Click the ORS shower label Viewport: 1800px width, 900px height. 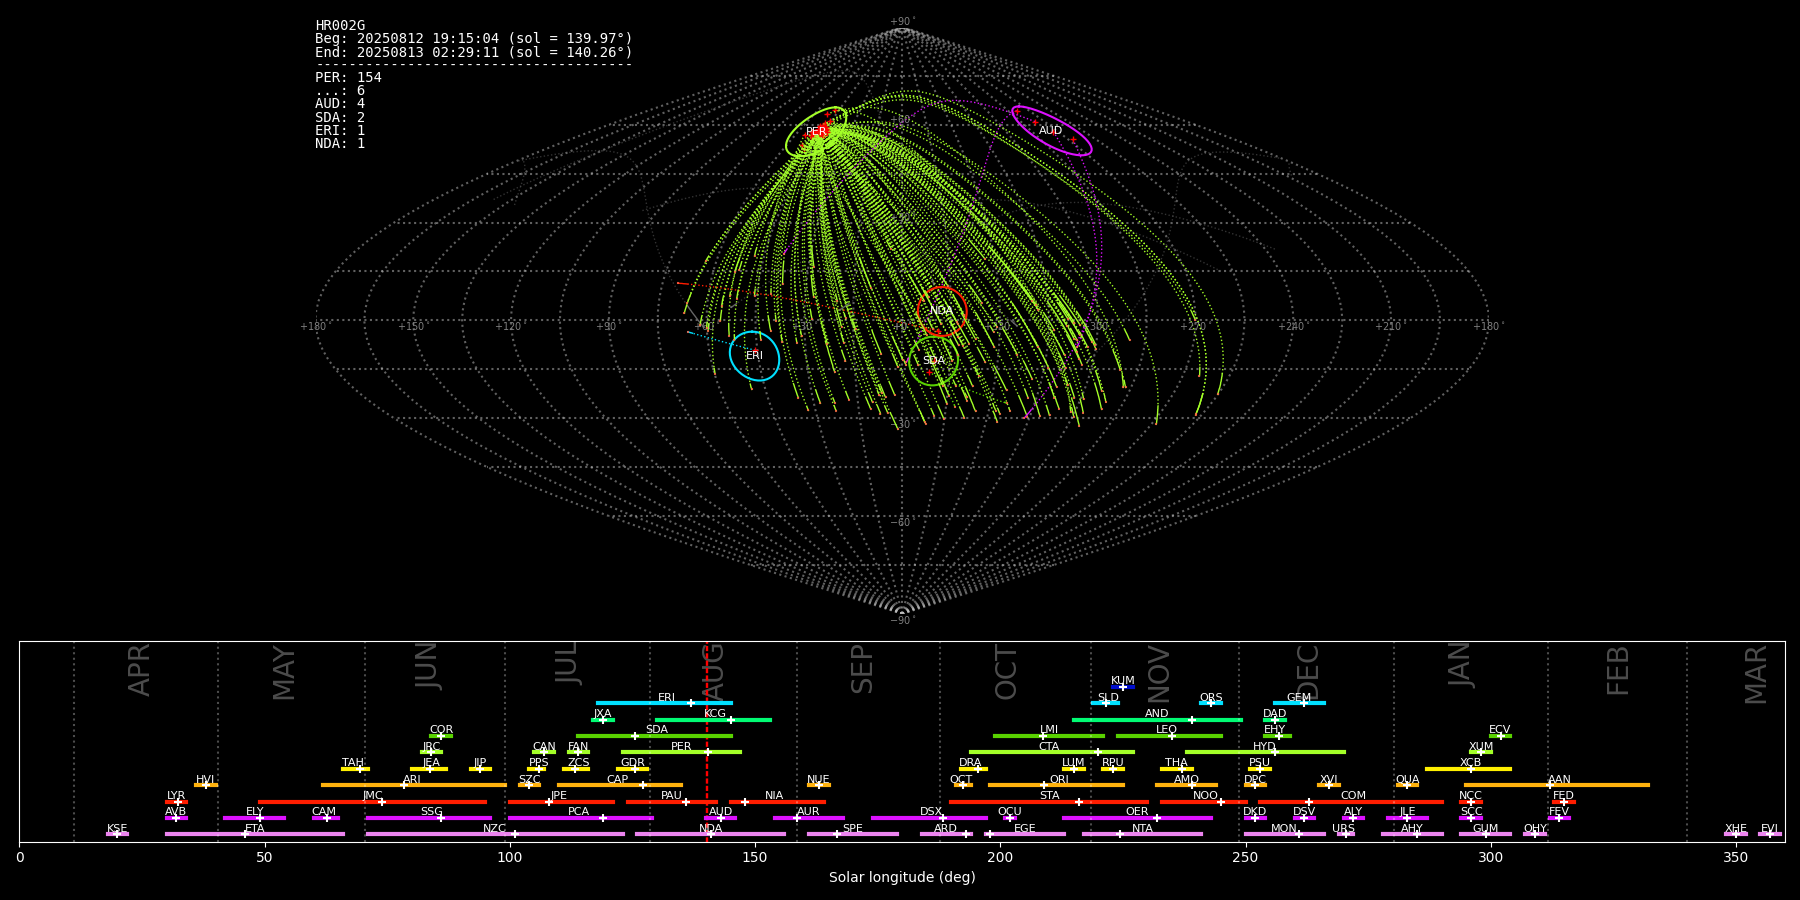coord(1211,698)
